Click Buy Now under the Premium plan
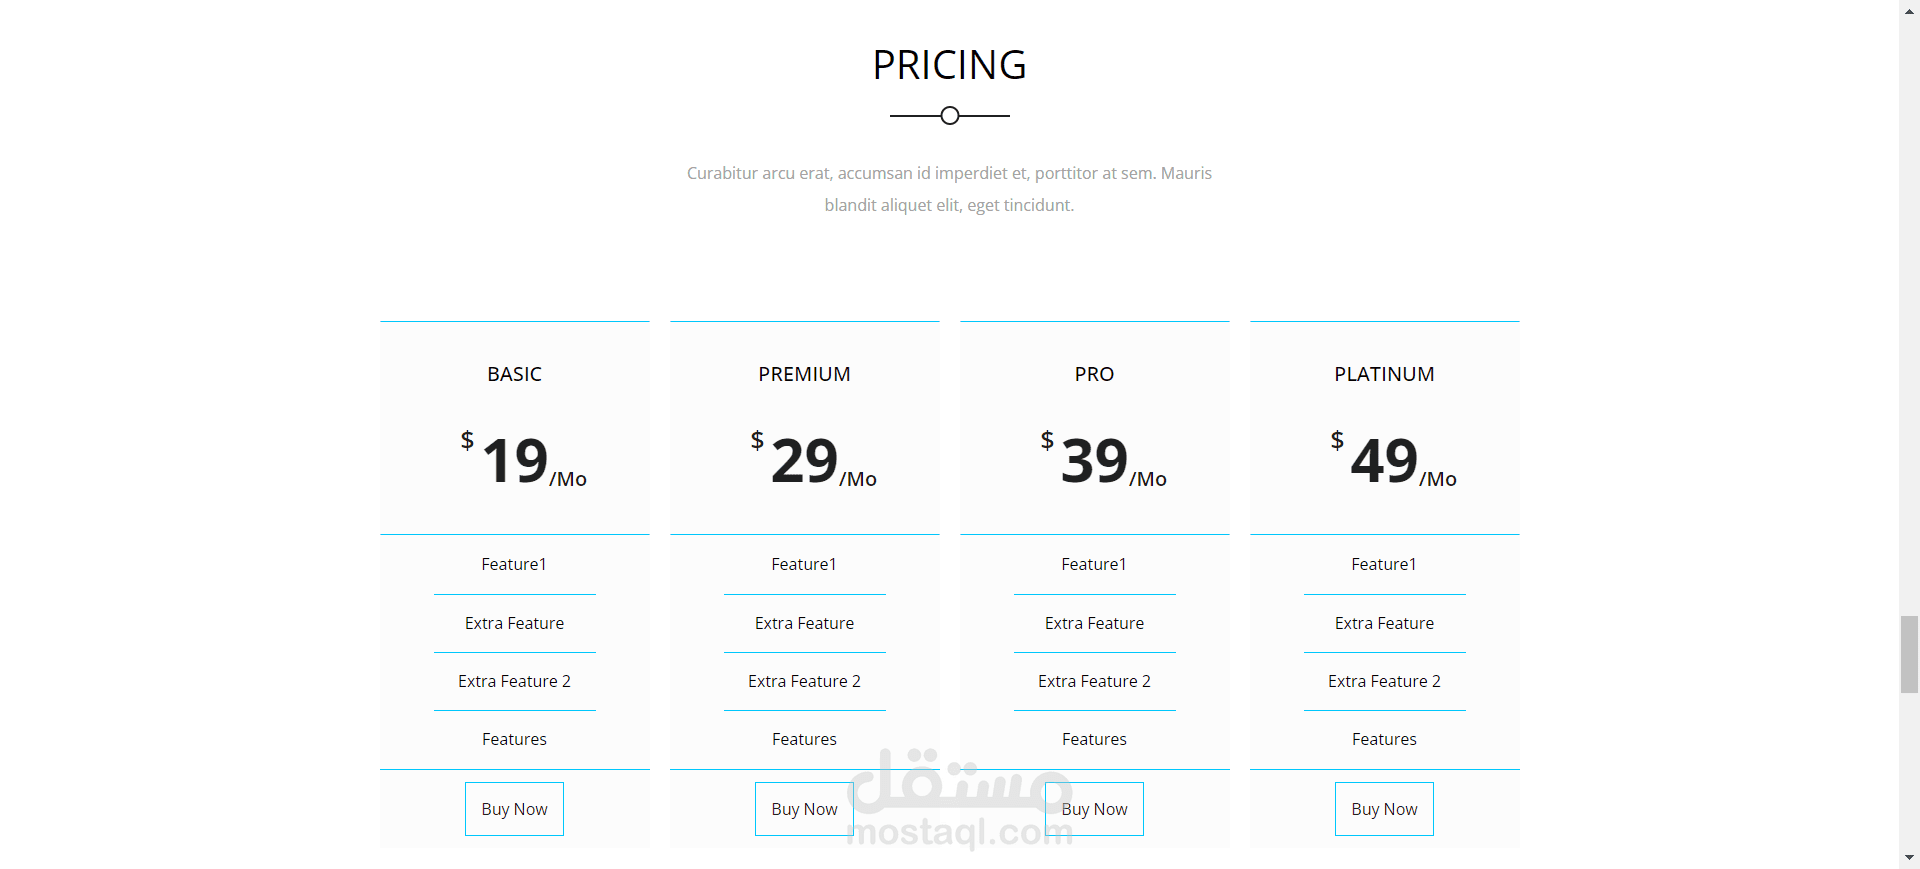 [x=804, y=809]
